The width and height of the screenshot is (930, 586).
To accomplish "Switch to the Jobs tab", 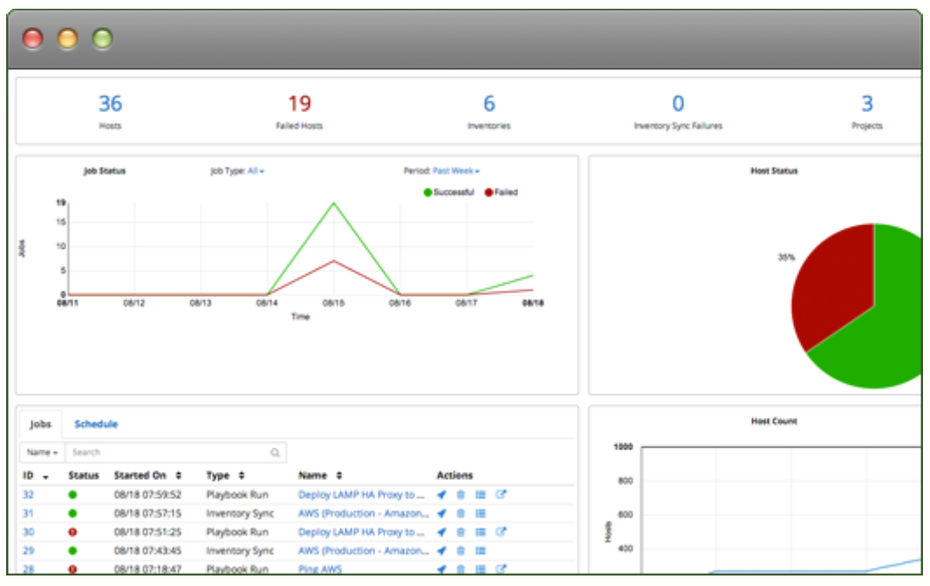I will click(40, 424).
